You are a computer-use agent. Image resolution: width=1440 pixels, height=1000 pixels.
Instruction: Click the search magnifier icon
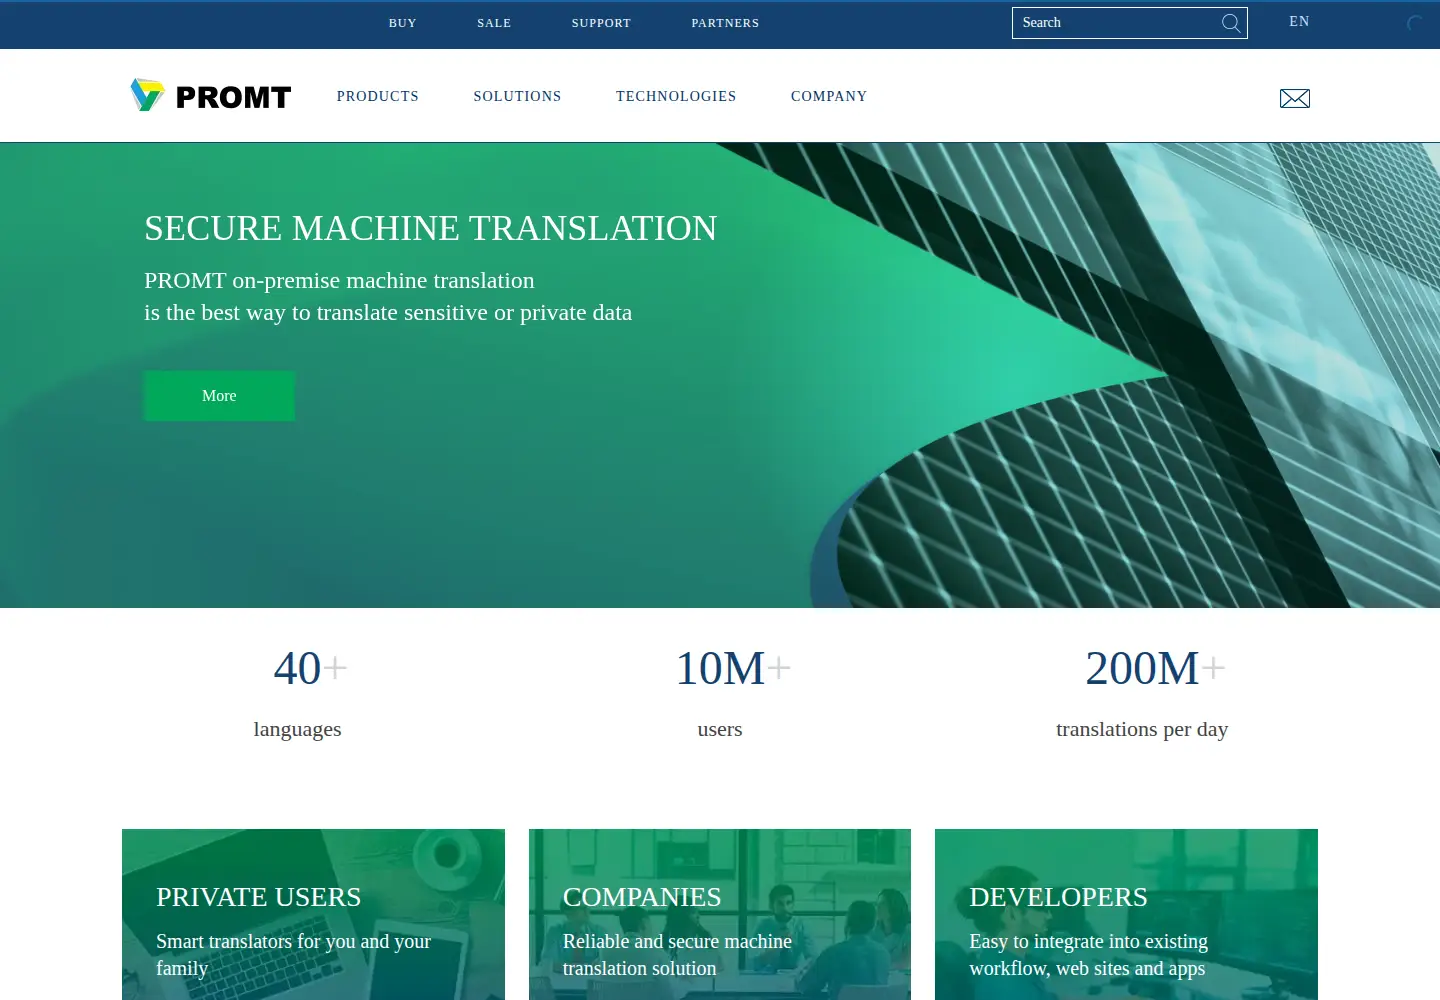1231,23
